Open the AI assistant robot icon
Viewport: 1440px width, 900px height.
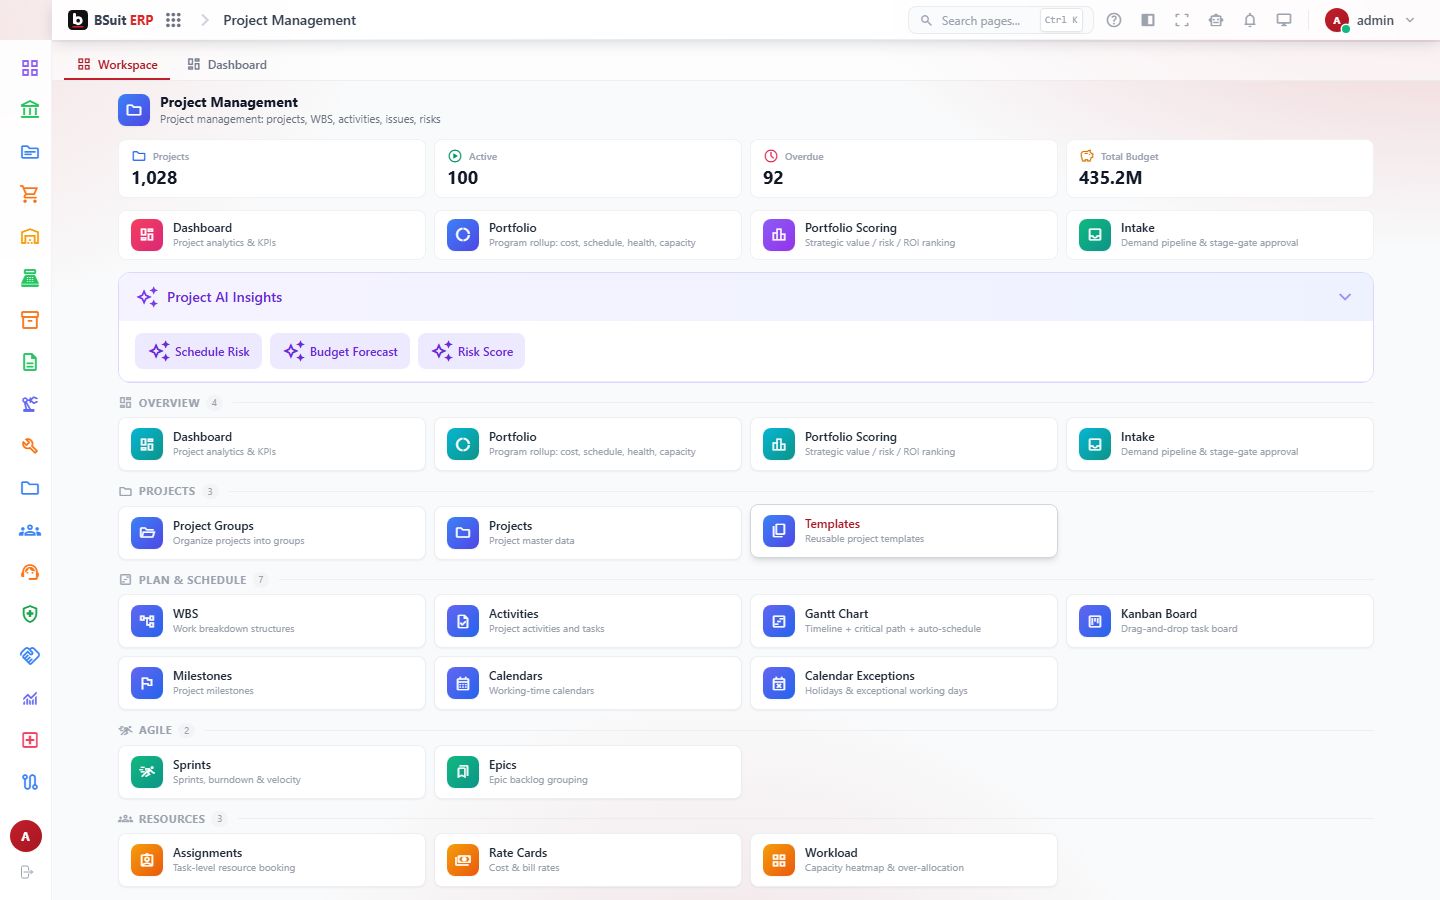pyautogui.click(x=1216, y=20)
